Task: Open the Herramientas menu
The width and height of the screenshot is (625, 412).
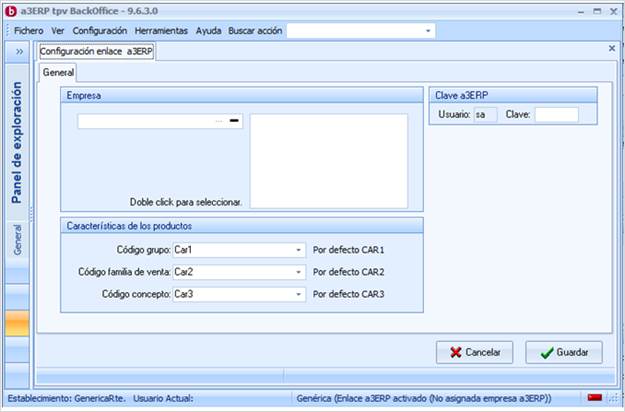Action: point(161,31)
